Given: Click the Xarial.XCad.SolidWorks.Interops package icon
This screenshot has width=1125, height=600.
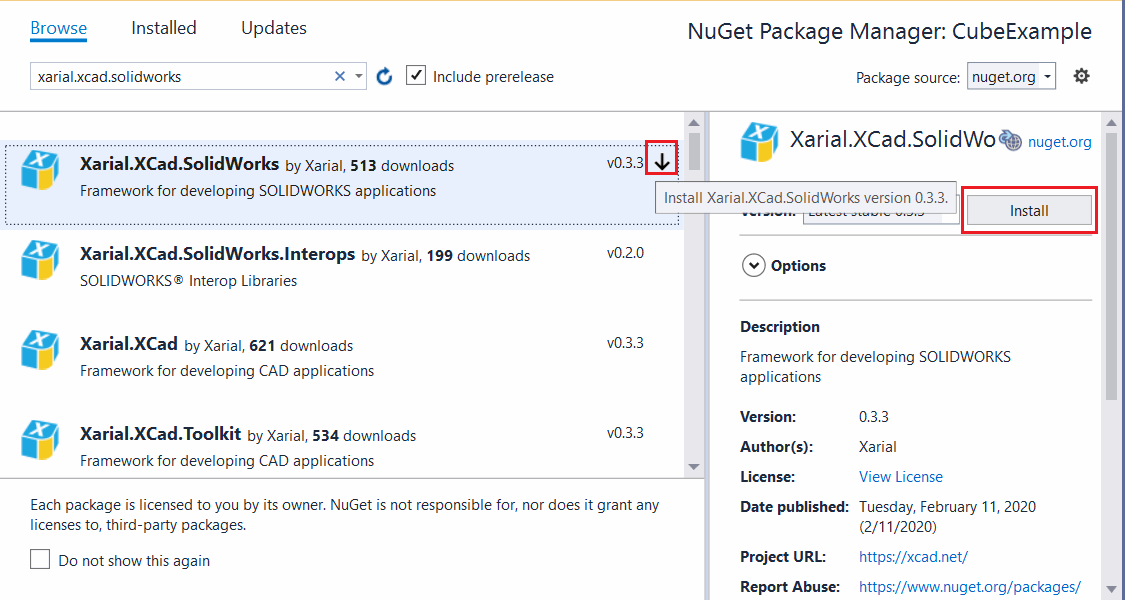Looking at the screenshot, I should pyautogui.click(x=39, y=261).
